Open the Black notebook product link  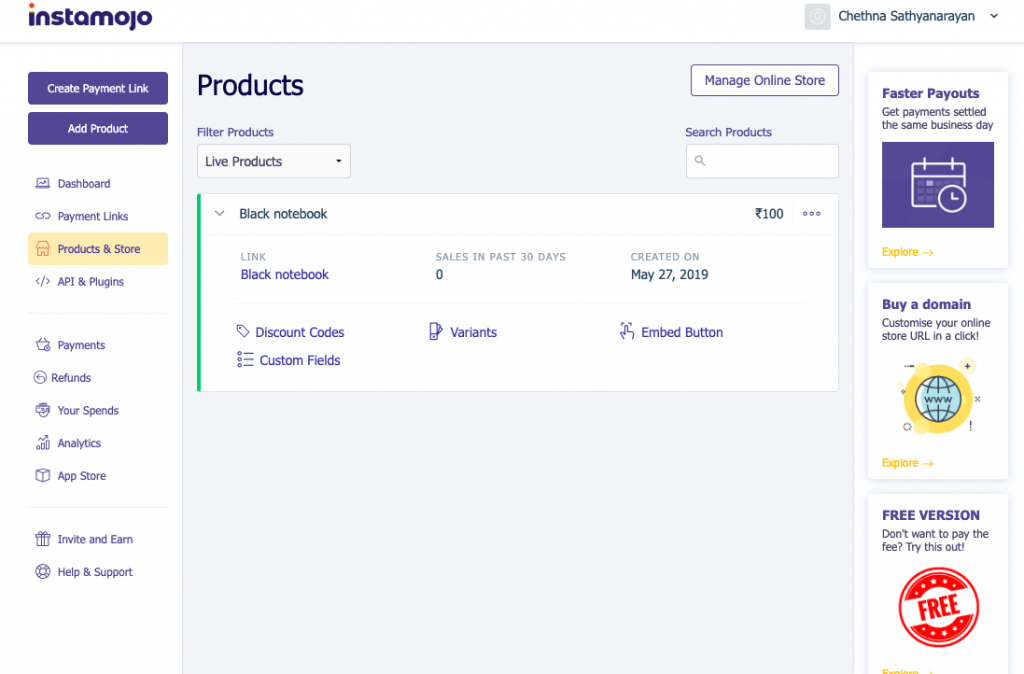pos(284,275)
